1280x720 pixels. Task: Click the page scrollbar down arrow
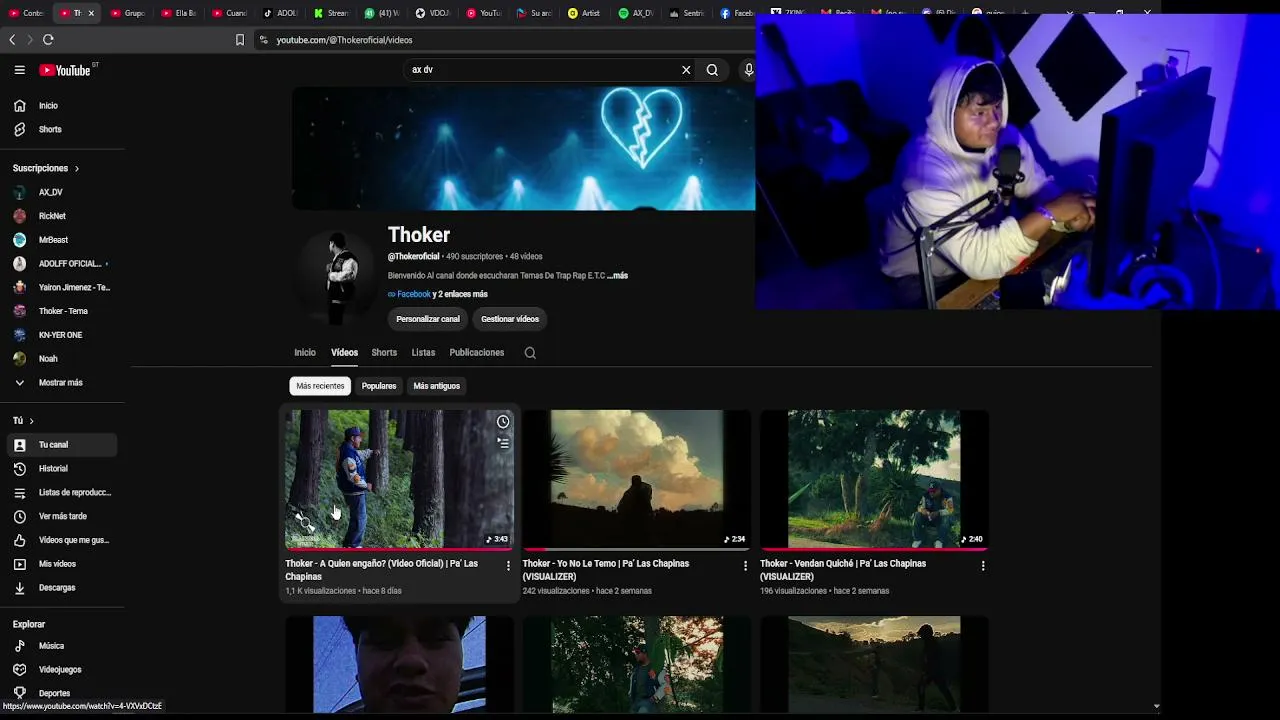point(1156,706)
